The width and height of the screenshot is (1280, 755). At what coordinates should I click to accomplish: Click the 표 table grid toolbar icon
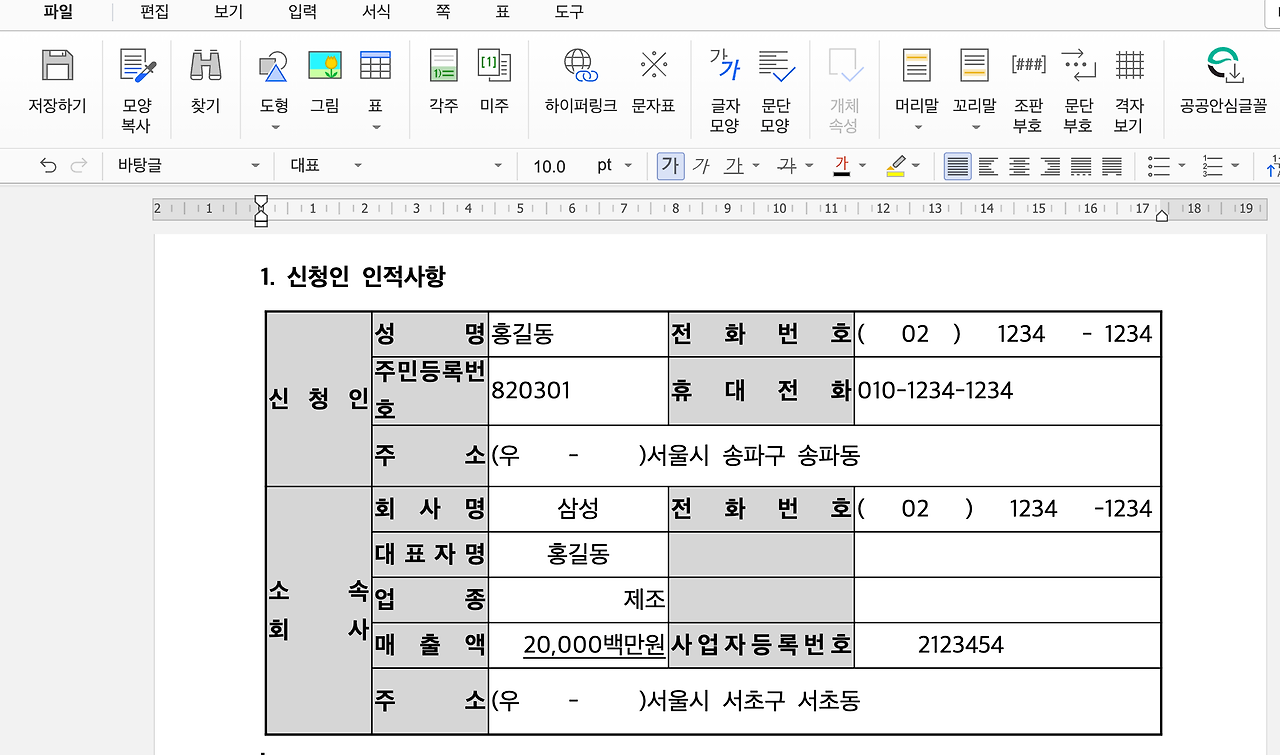[x=375, y=66]
